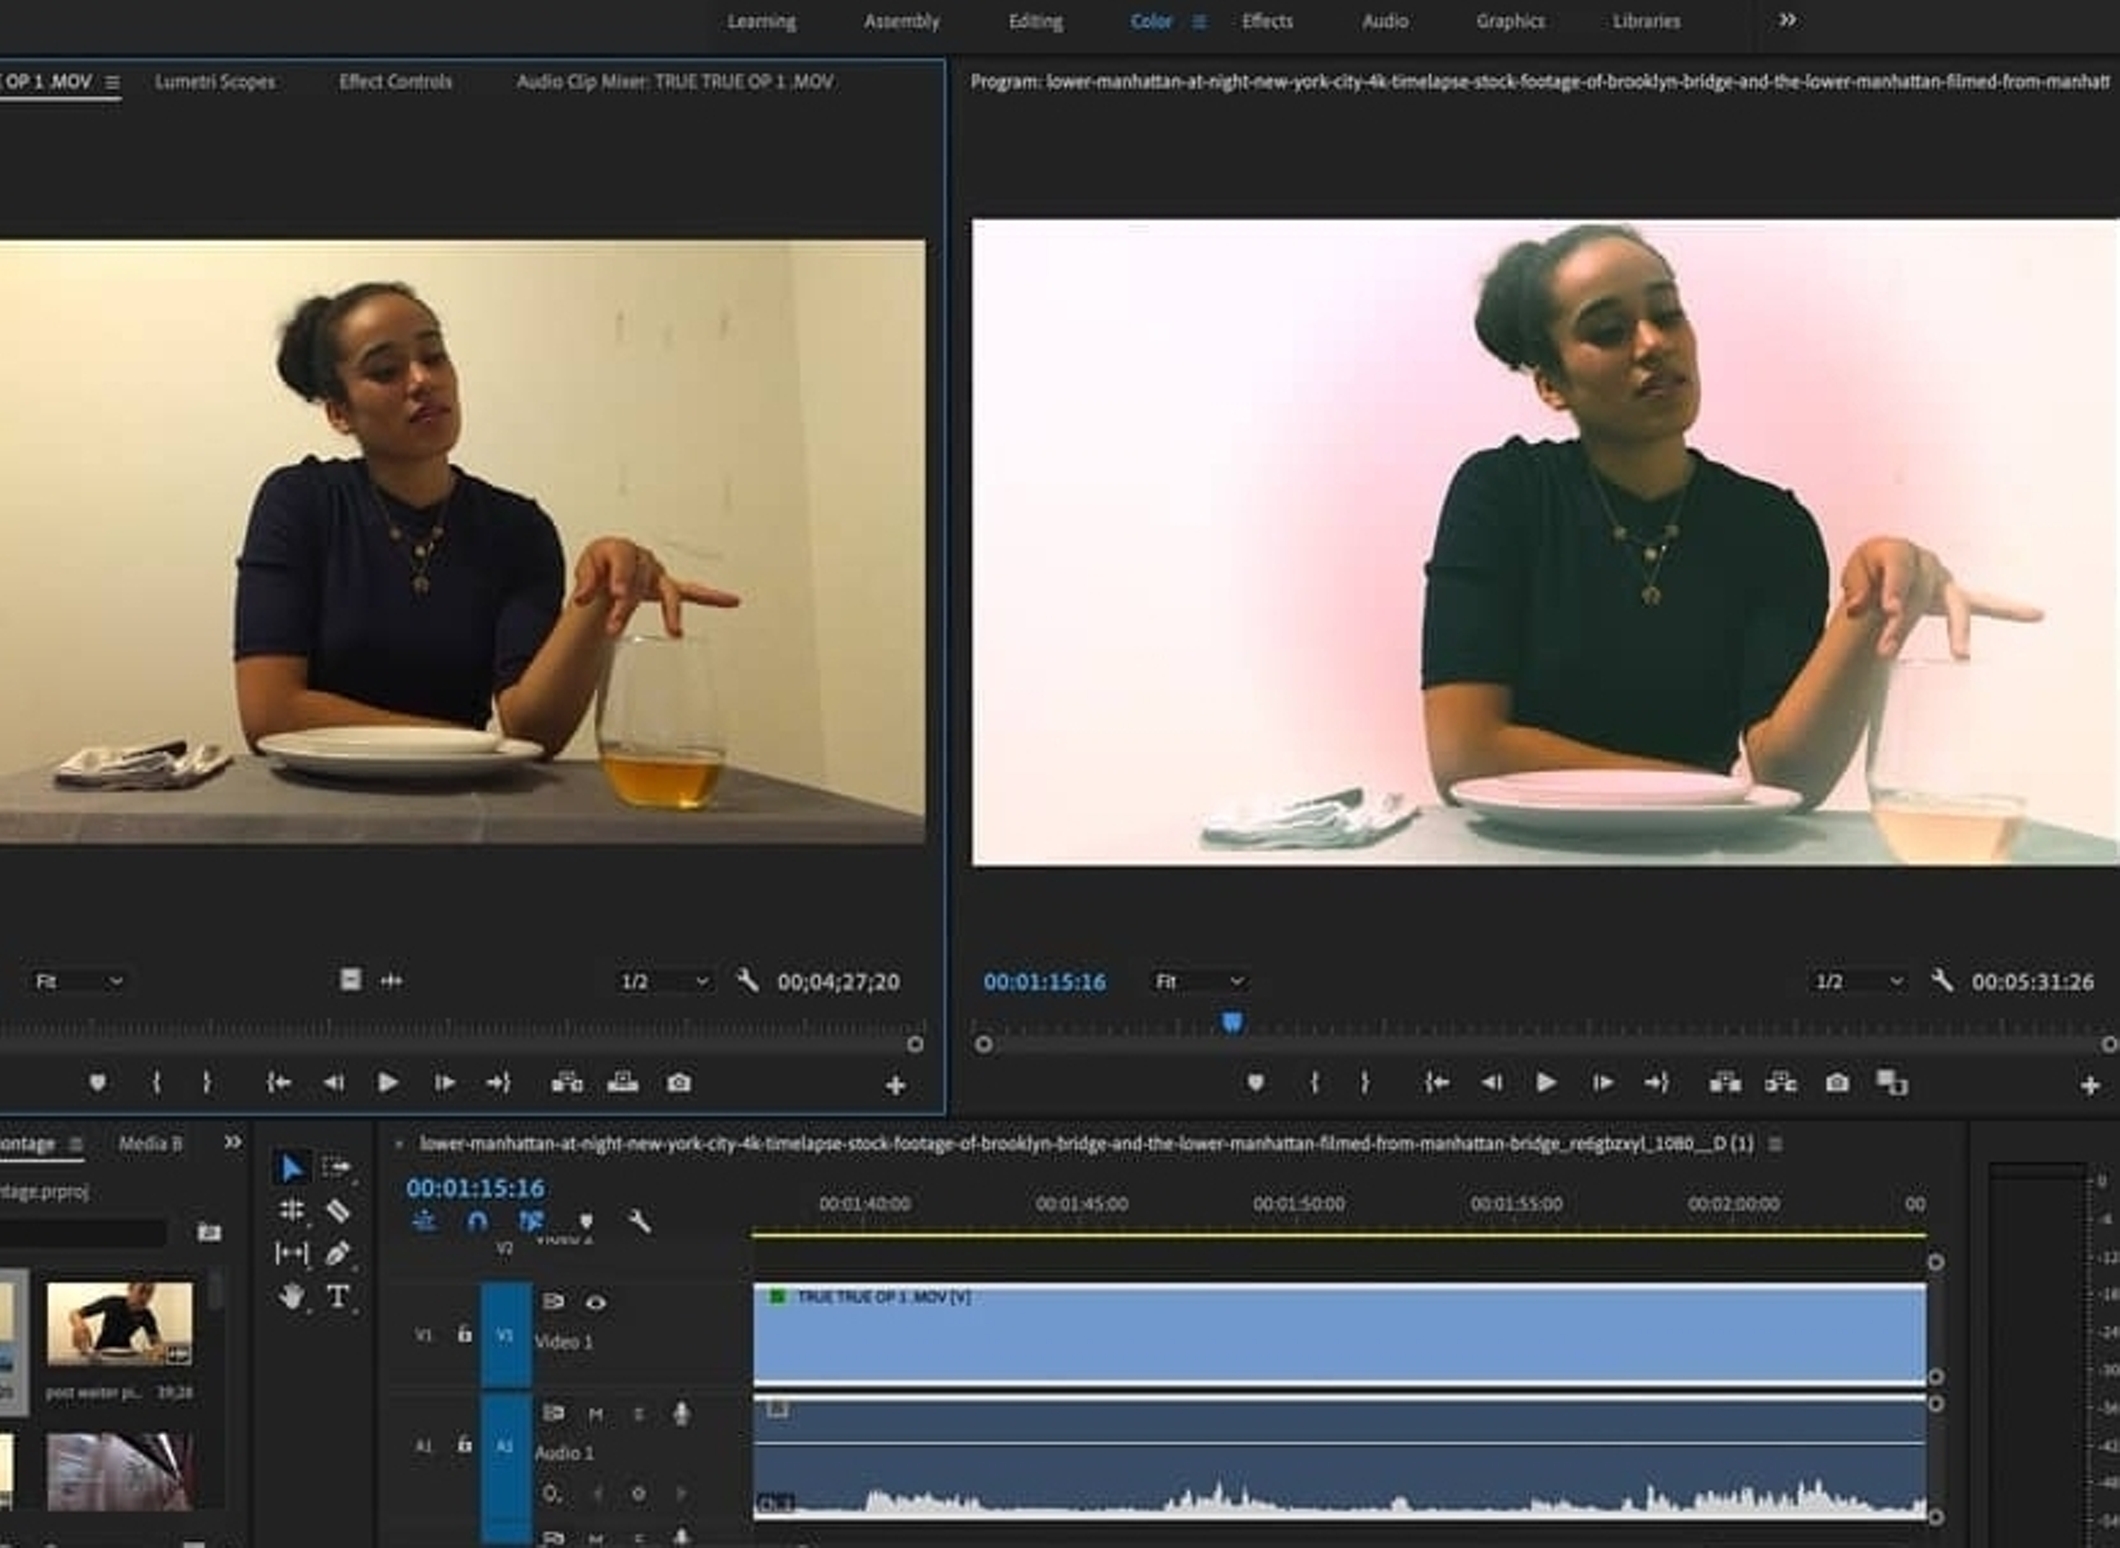Click Source monitor Go to Out button
Viewport: 2120px width, 1548px height.
click(x=498, y=1083)
